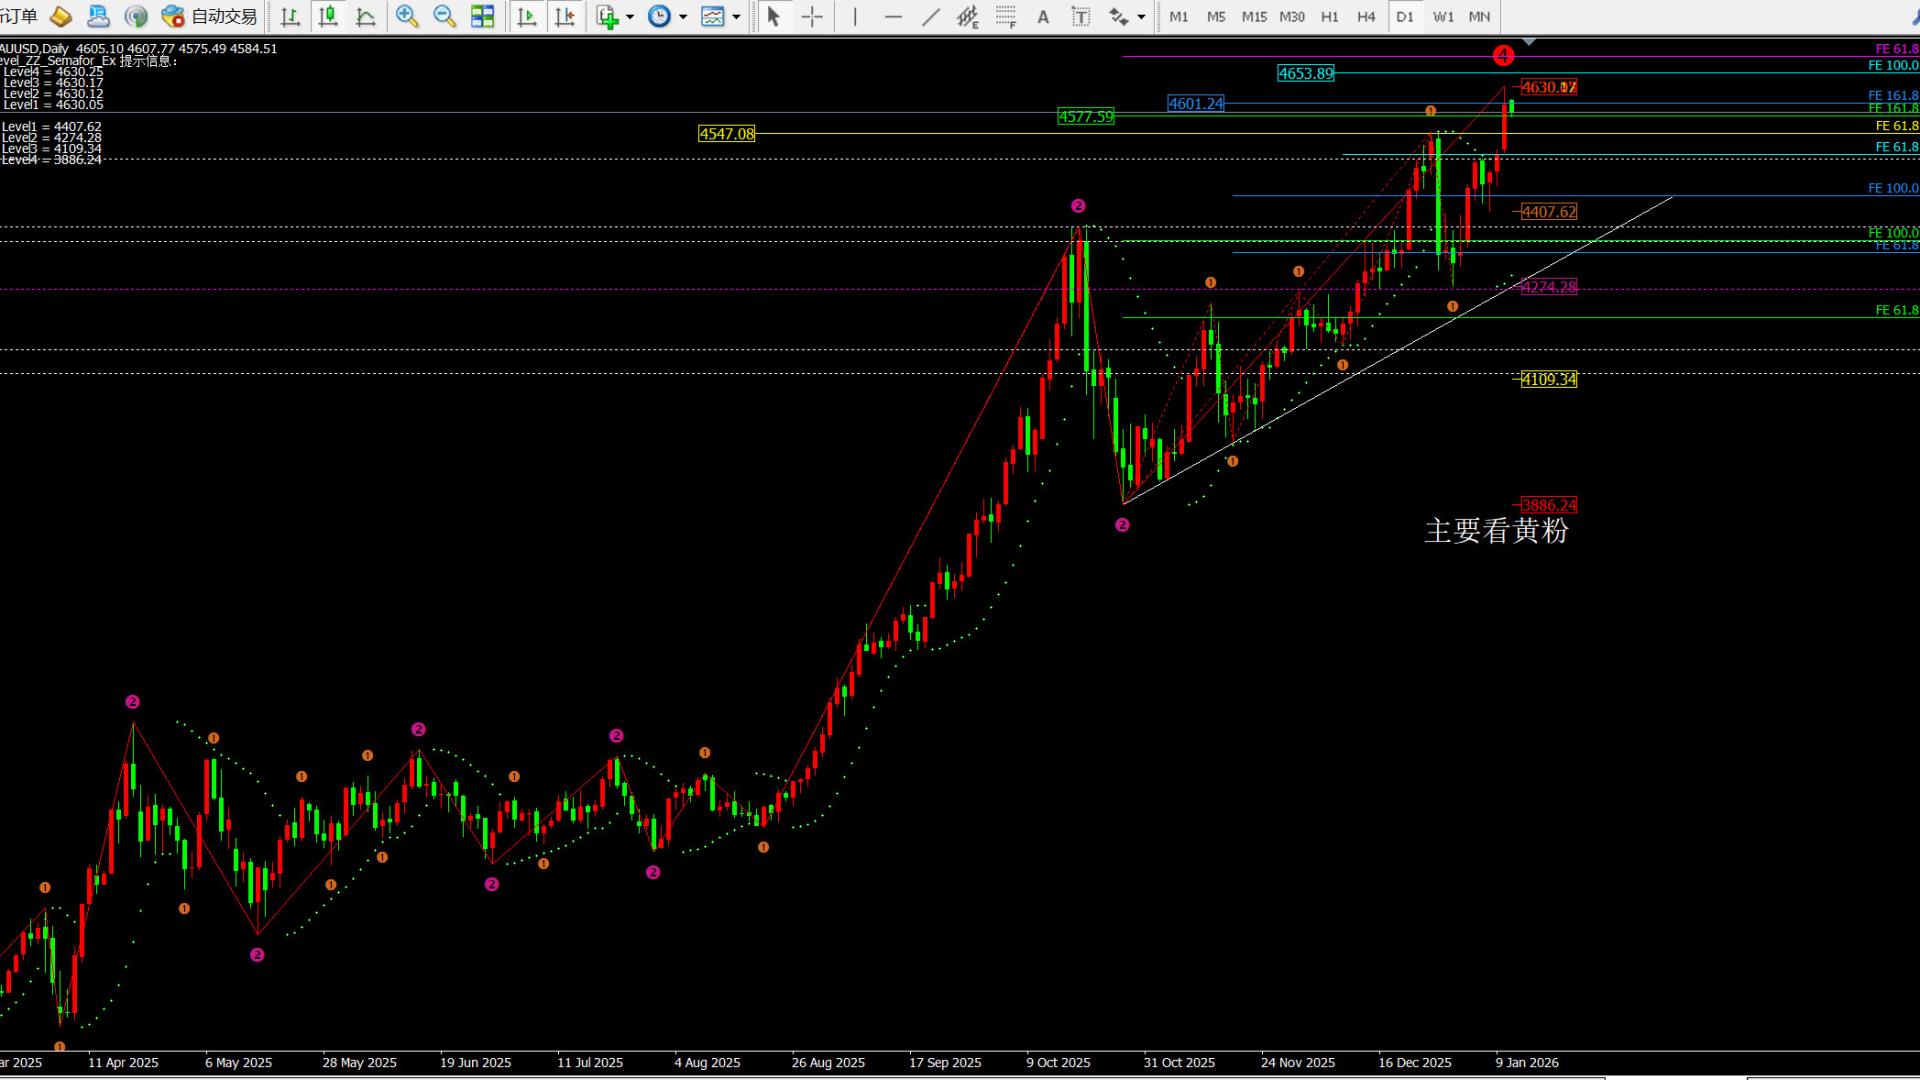Select the Fibonacci retracement tool
Viewport: 1920px width, 1080px height.
(1006, 16)
